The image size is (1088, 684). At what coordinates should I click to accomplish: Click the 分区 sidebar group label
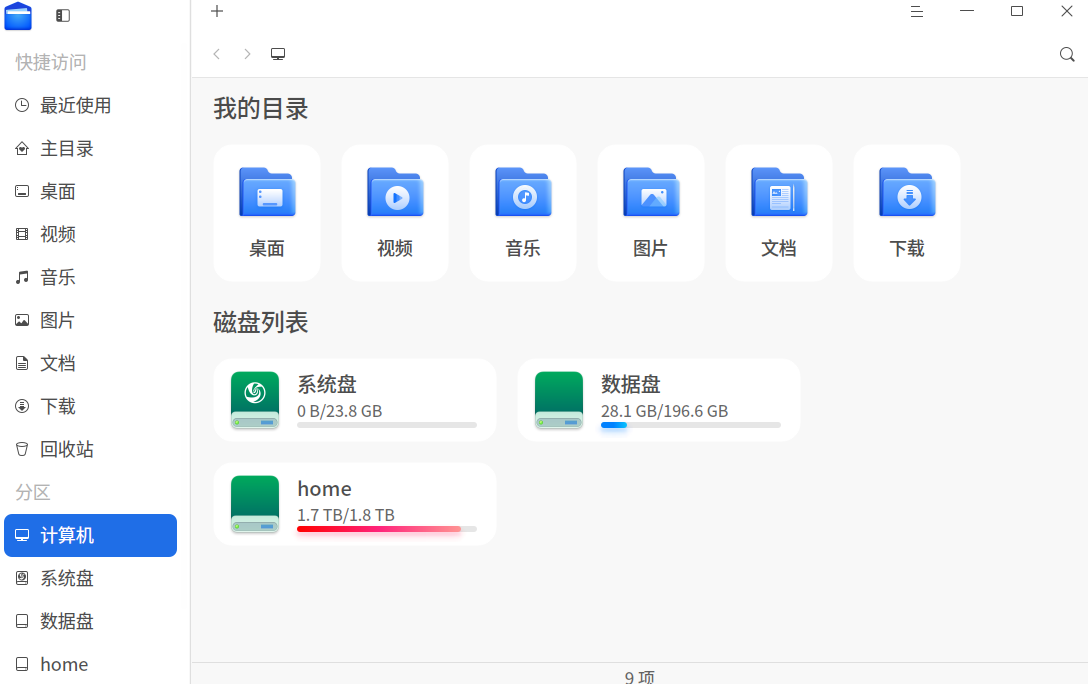pos(33,493)
